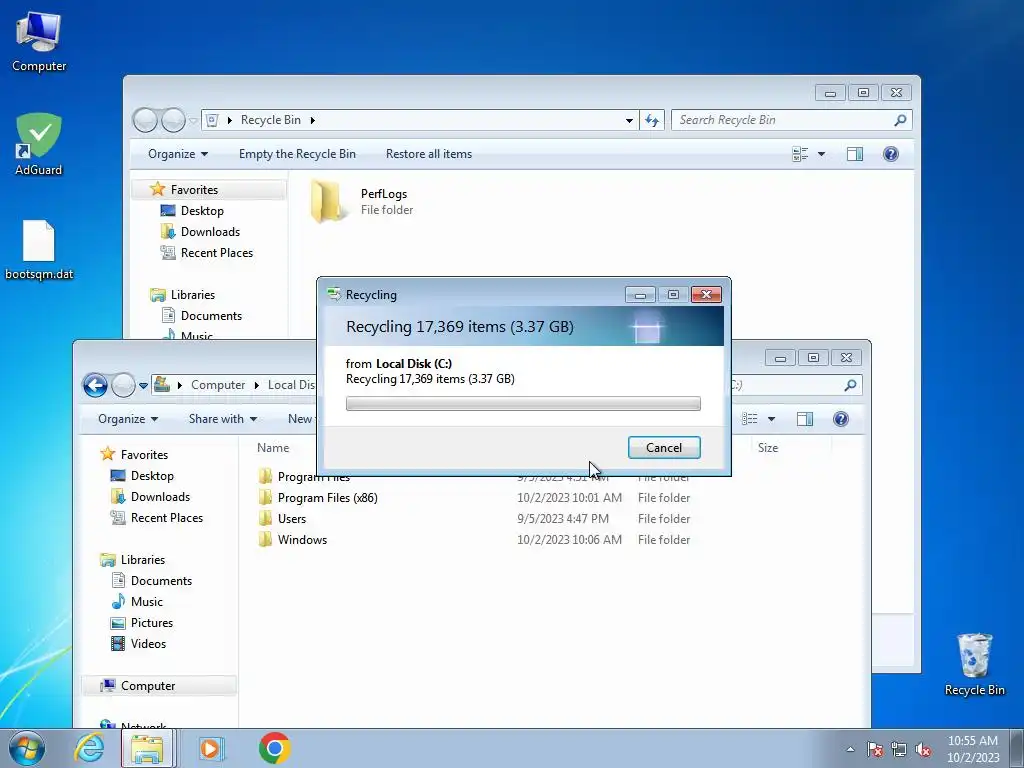Screen dimensions: 1024x768
Task: Open the taskbar clock showing 10:55 AM
Action: pos(973,748)
